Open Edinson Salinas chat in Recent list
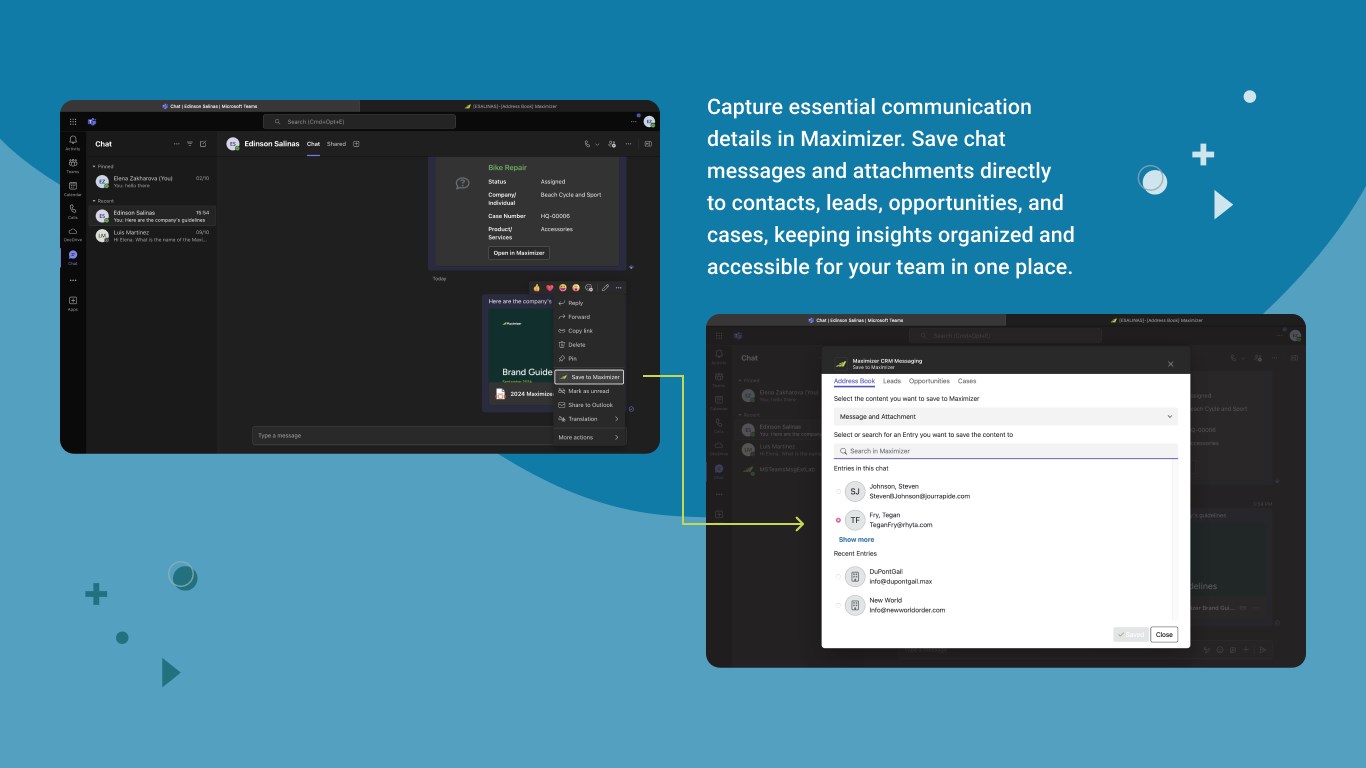The image size is (1366, 768). (152, 215)
